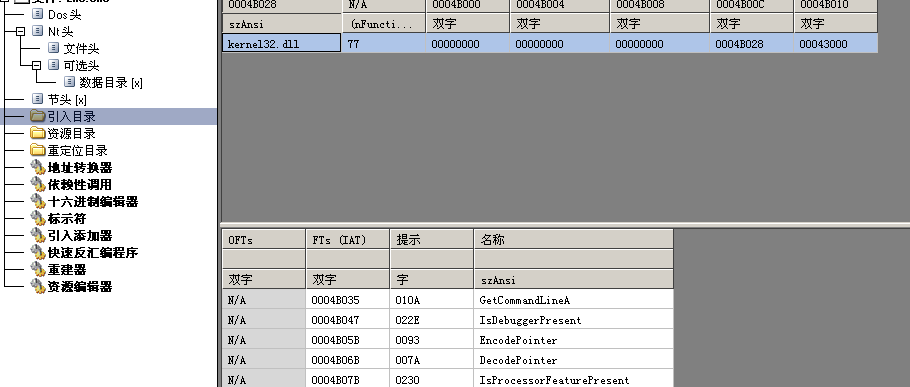This screenshot has width=910, height=387.
Task: Click the 地址转换器 tool icon
Action: [x=38, y=168]
